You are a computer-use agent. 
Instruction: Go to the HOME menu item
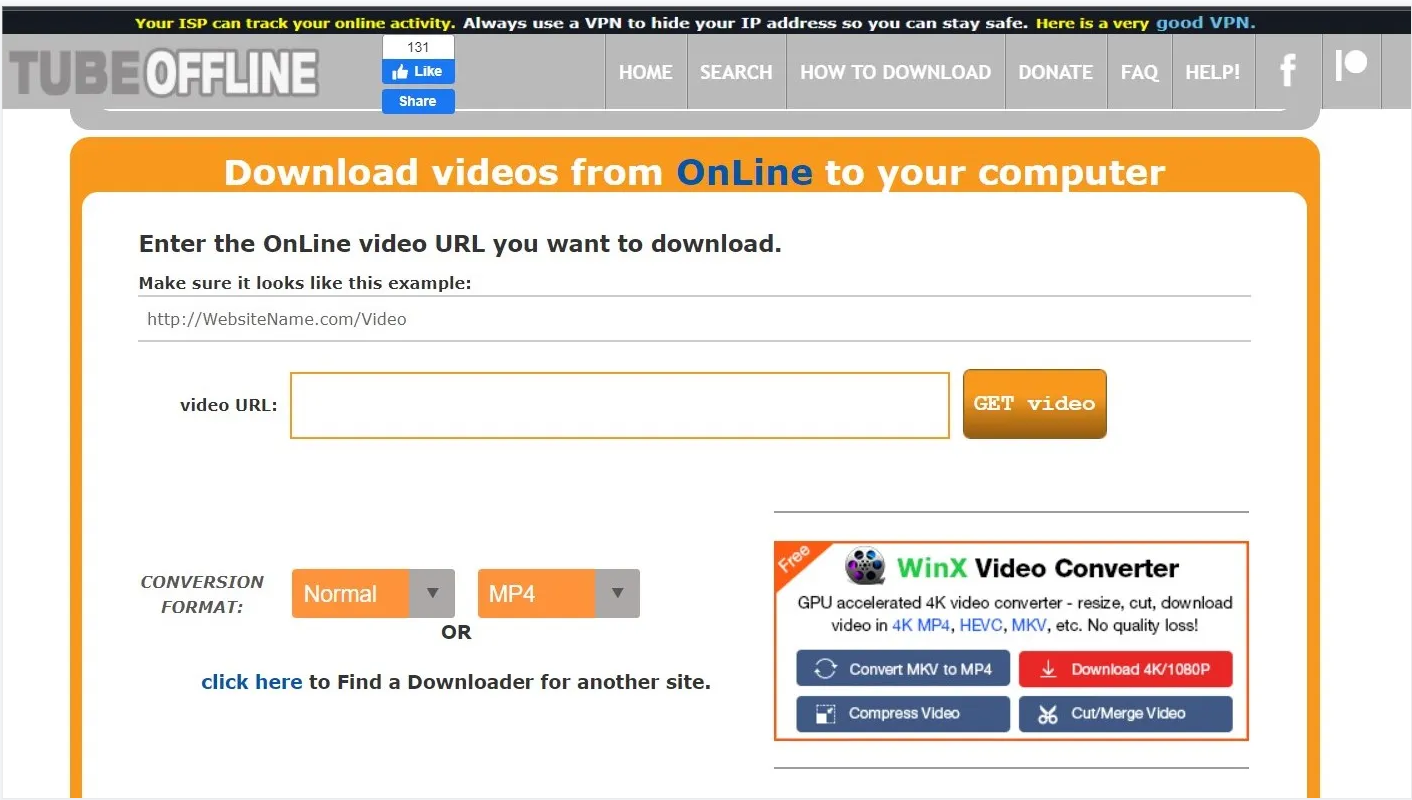645,72
